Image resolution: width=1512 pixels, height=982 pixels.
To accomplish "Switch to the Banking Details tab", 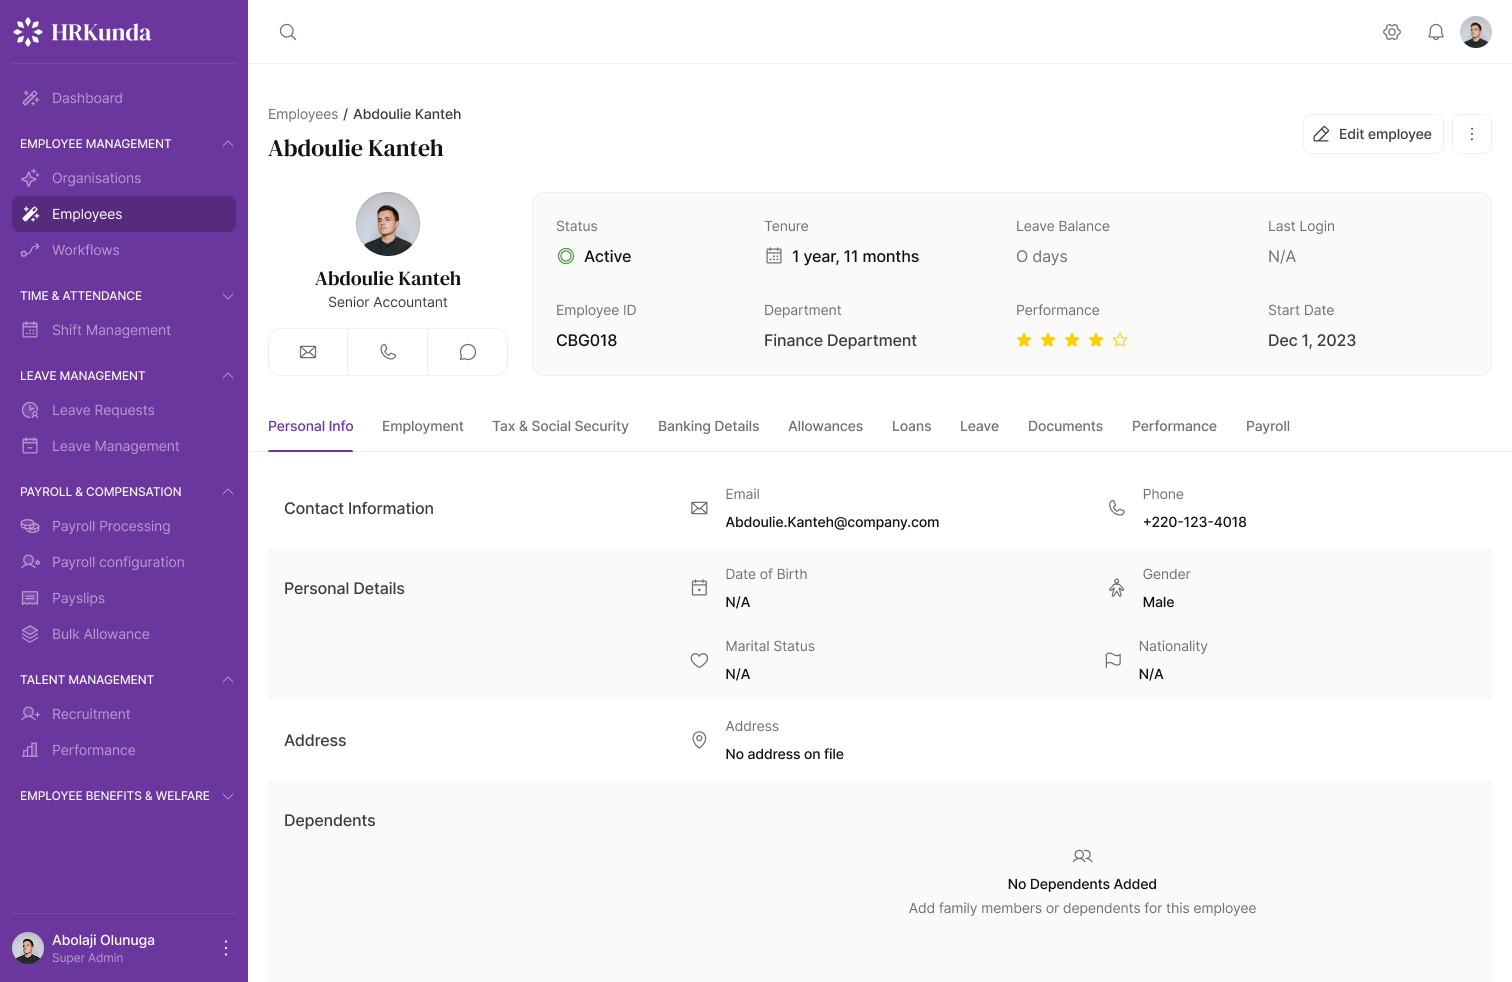I will pyautogui.click(x=708, y=426).
